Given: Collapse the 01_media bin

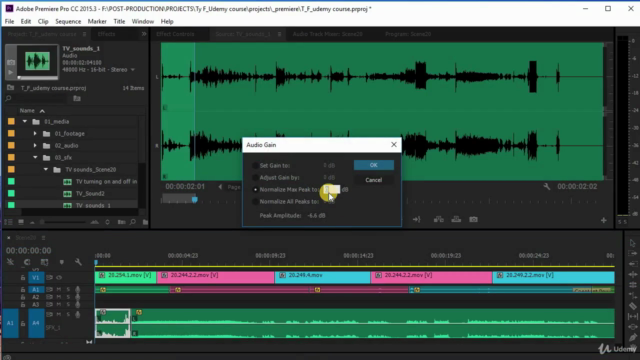Looking at the screenshot, I should tap(25, 122).
